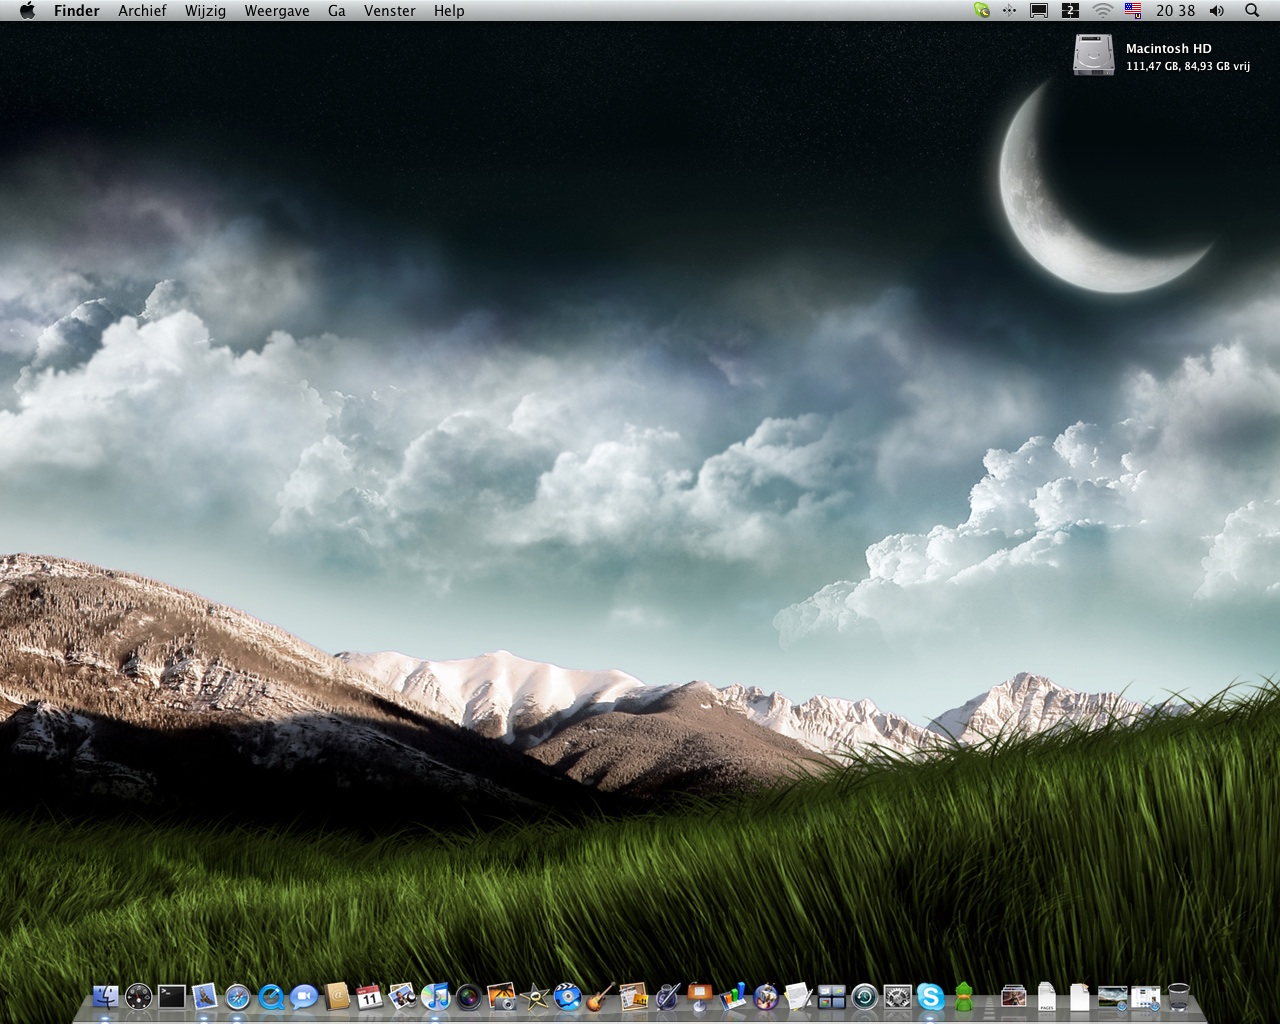Image resolution: width=1280 pixels, height=1024 pixels.
Task: Open the Archief menu
Action: coord(142,10)
